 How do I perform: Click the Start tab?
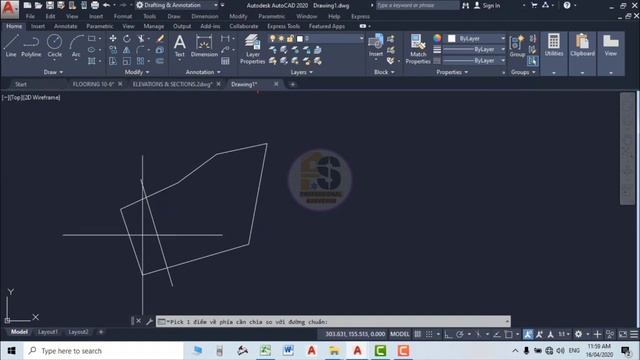pos(21,84)
